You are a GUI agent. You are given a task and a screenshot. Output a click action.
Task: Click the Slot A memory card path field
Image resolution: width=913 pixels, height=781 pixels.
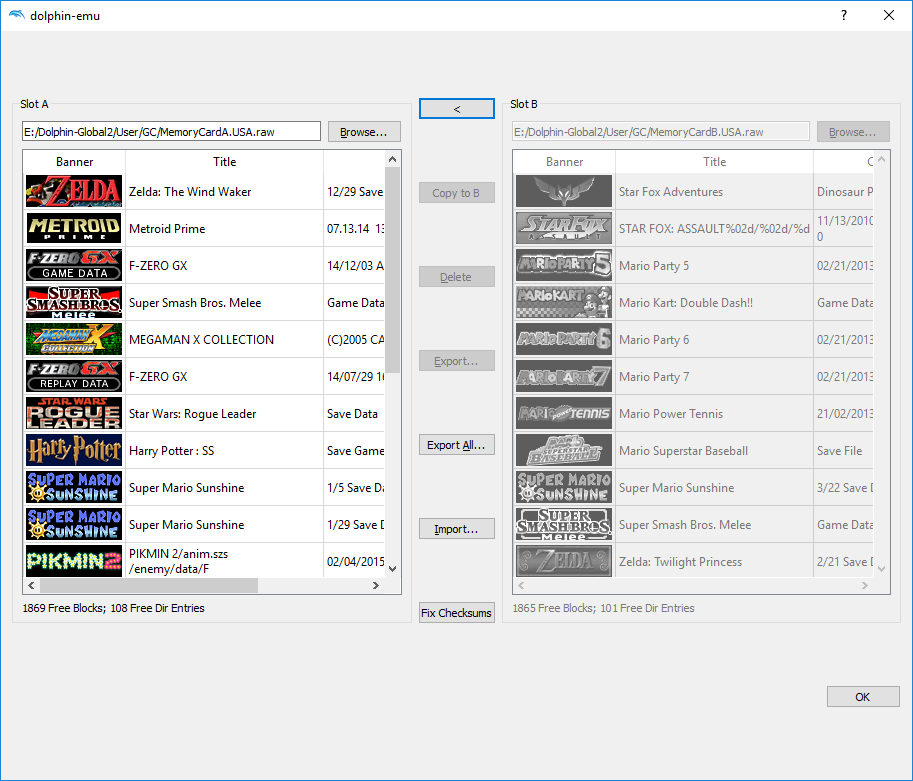170,130
